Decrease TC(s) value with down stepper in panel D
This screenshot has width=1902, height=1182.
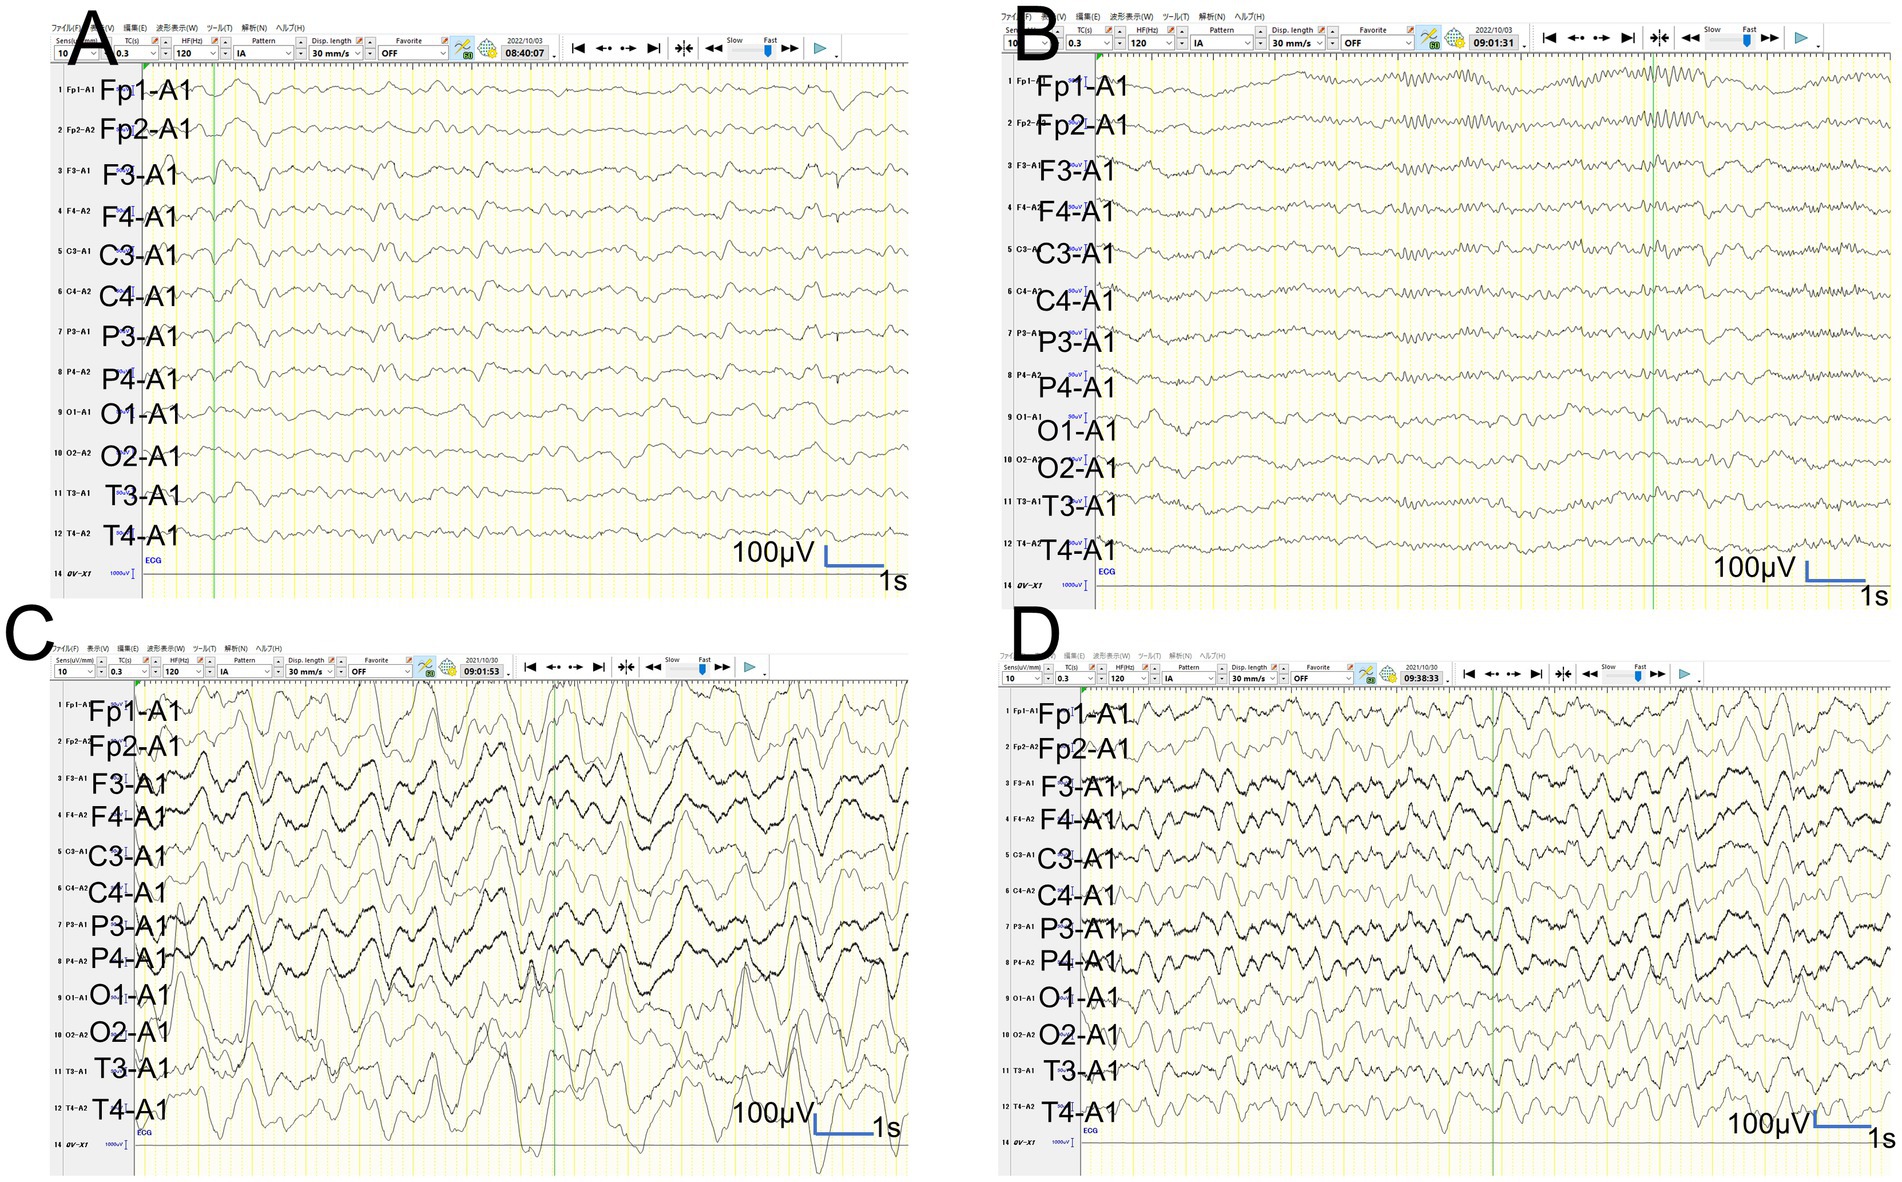tap(1102, 679)
